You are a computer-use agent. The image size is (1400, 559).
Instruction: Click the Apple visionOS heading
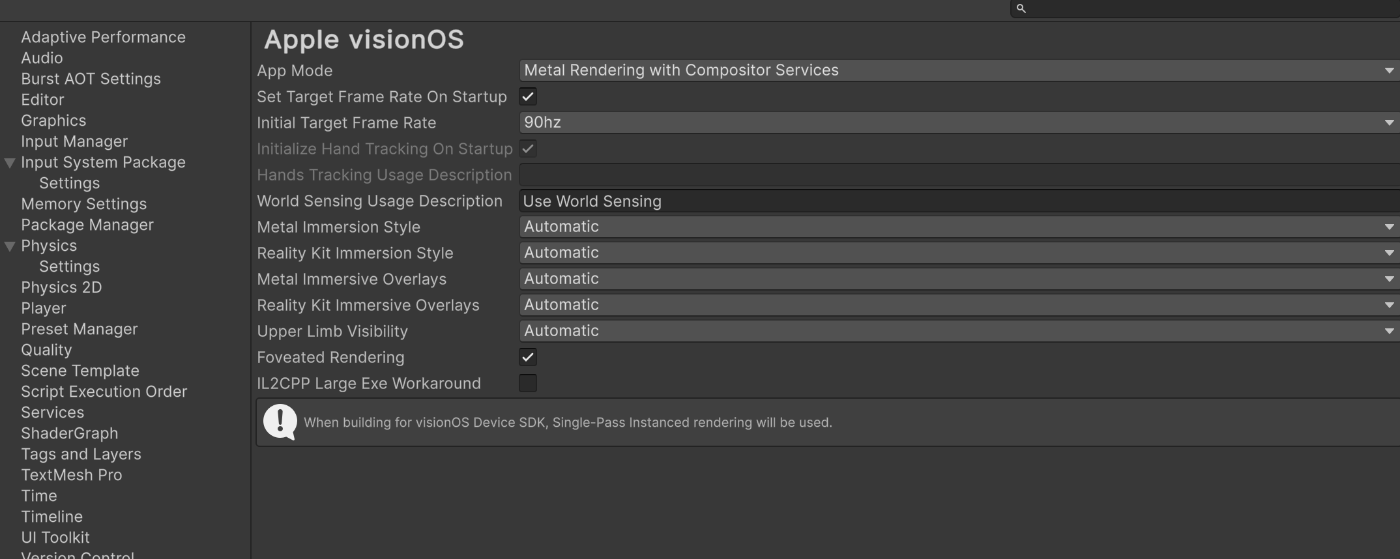tap(364, 39)
